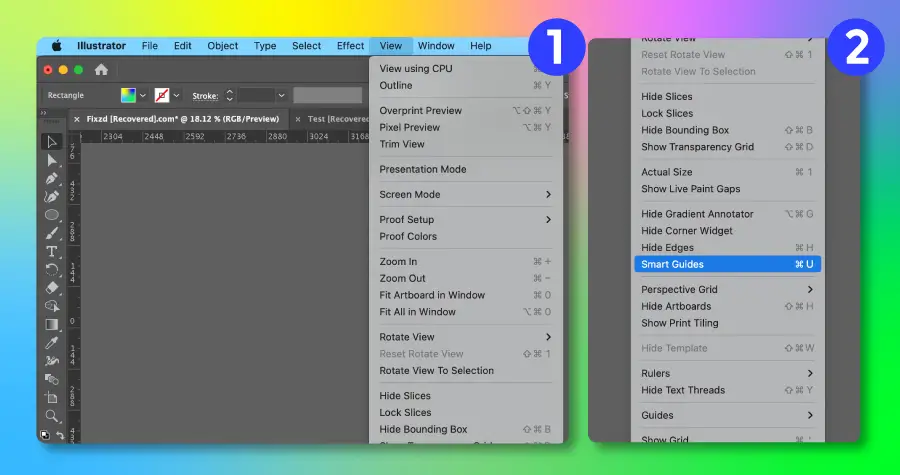Screen dimensions: 900x475
Task: Toggle Smart Guides in the View menu
Action: (727, 264)
